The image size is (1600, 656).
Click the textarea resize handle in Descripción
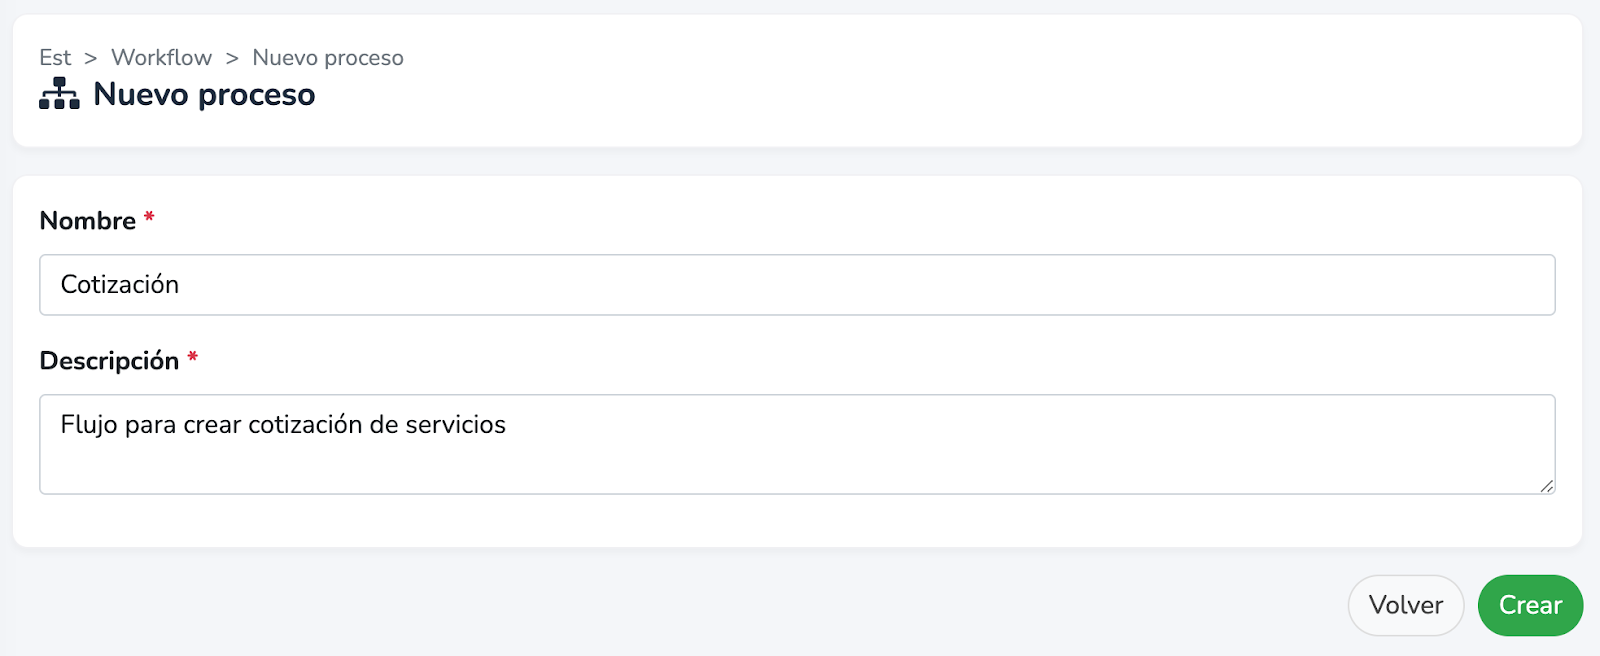point(1546,485)
